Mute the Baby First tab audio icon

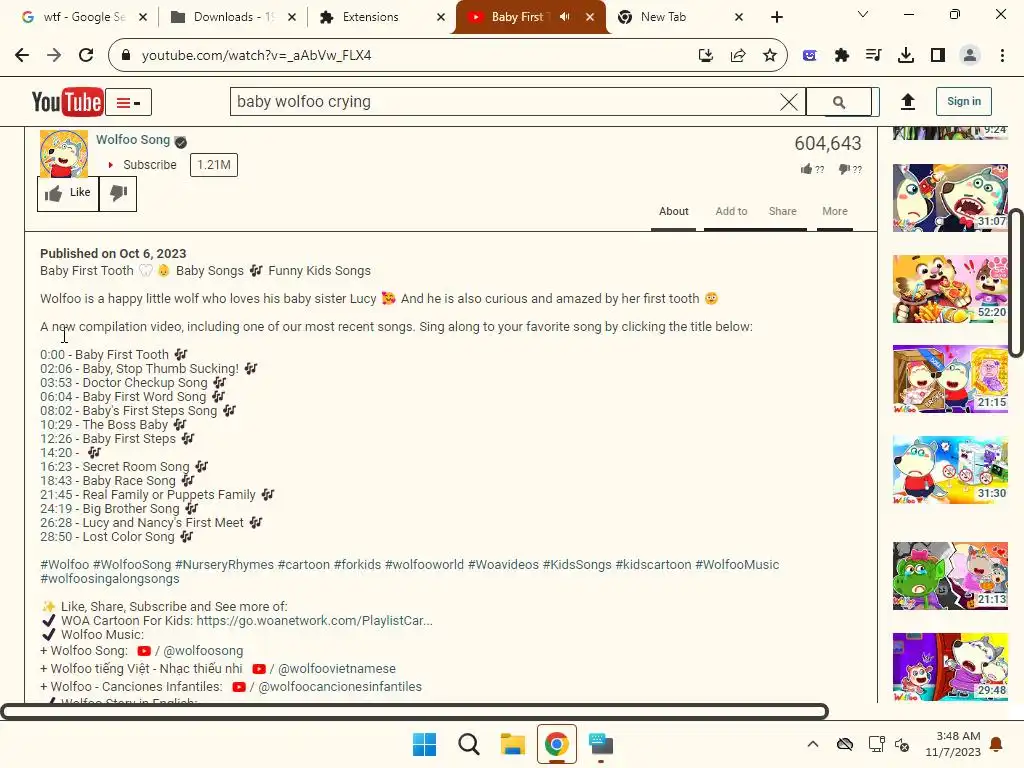coord(565,17)
